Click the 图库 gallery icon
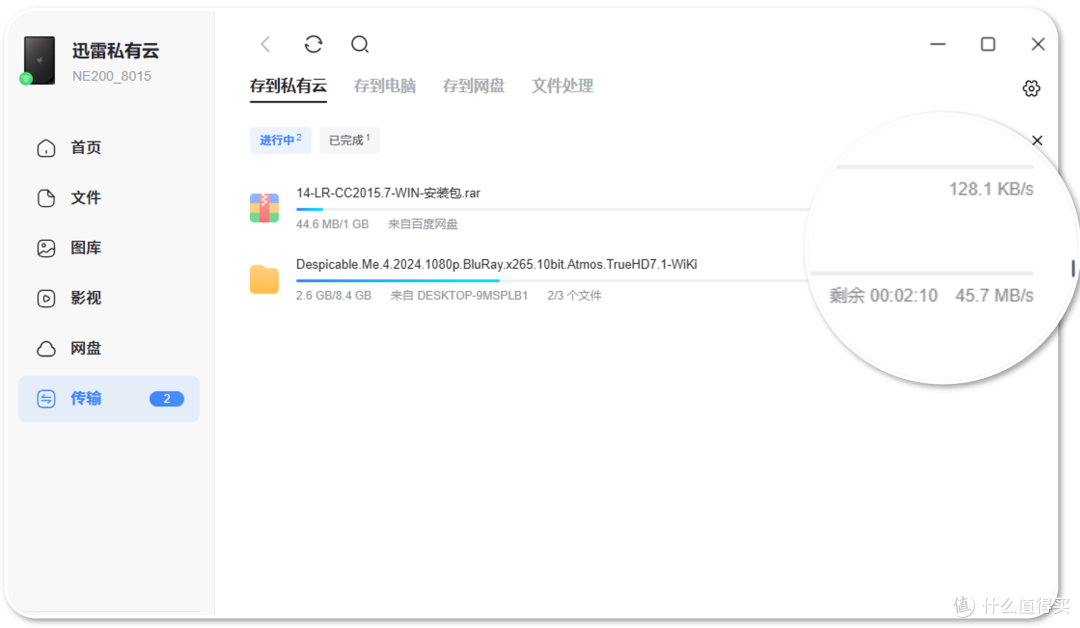The image size is (1080, 628). pos(46,248)
